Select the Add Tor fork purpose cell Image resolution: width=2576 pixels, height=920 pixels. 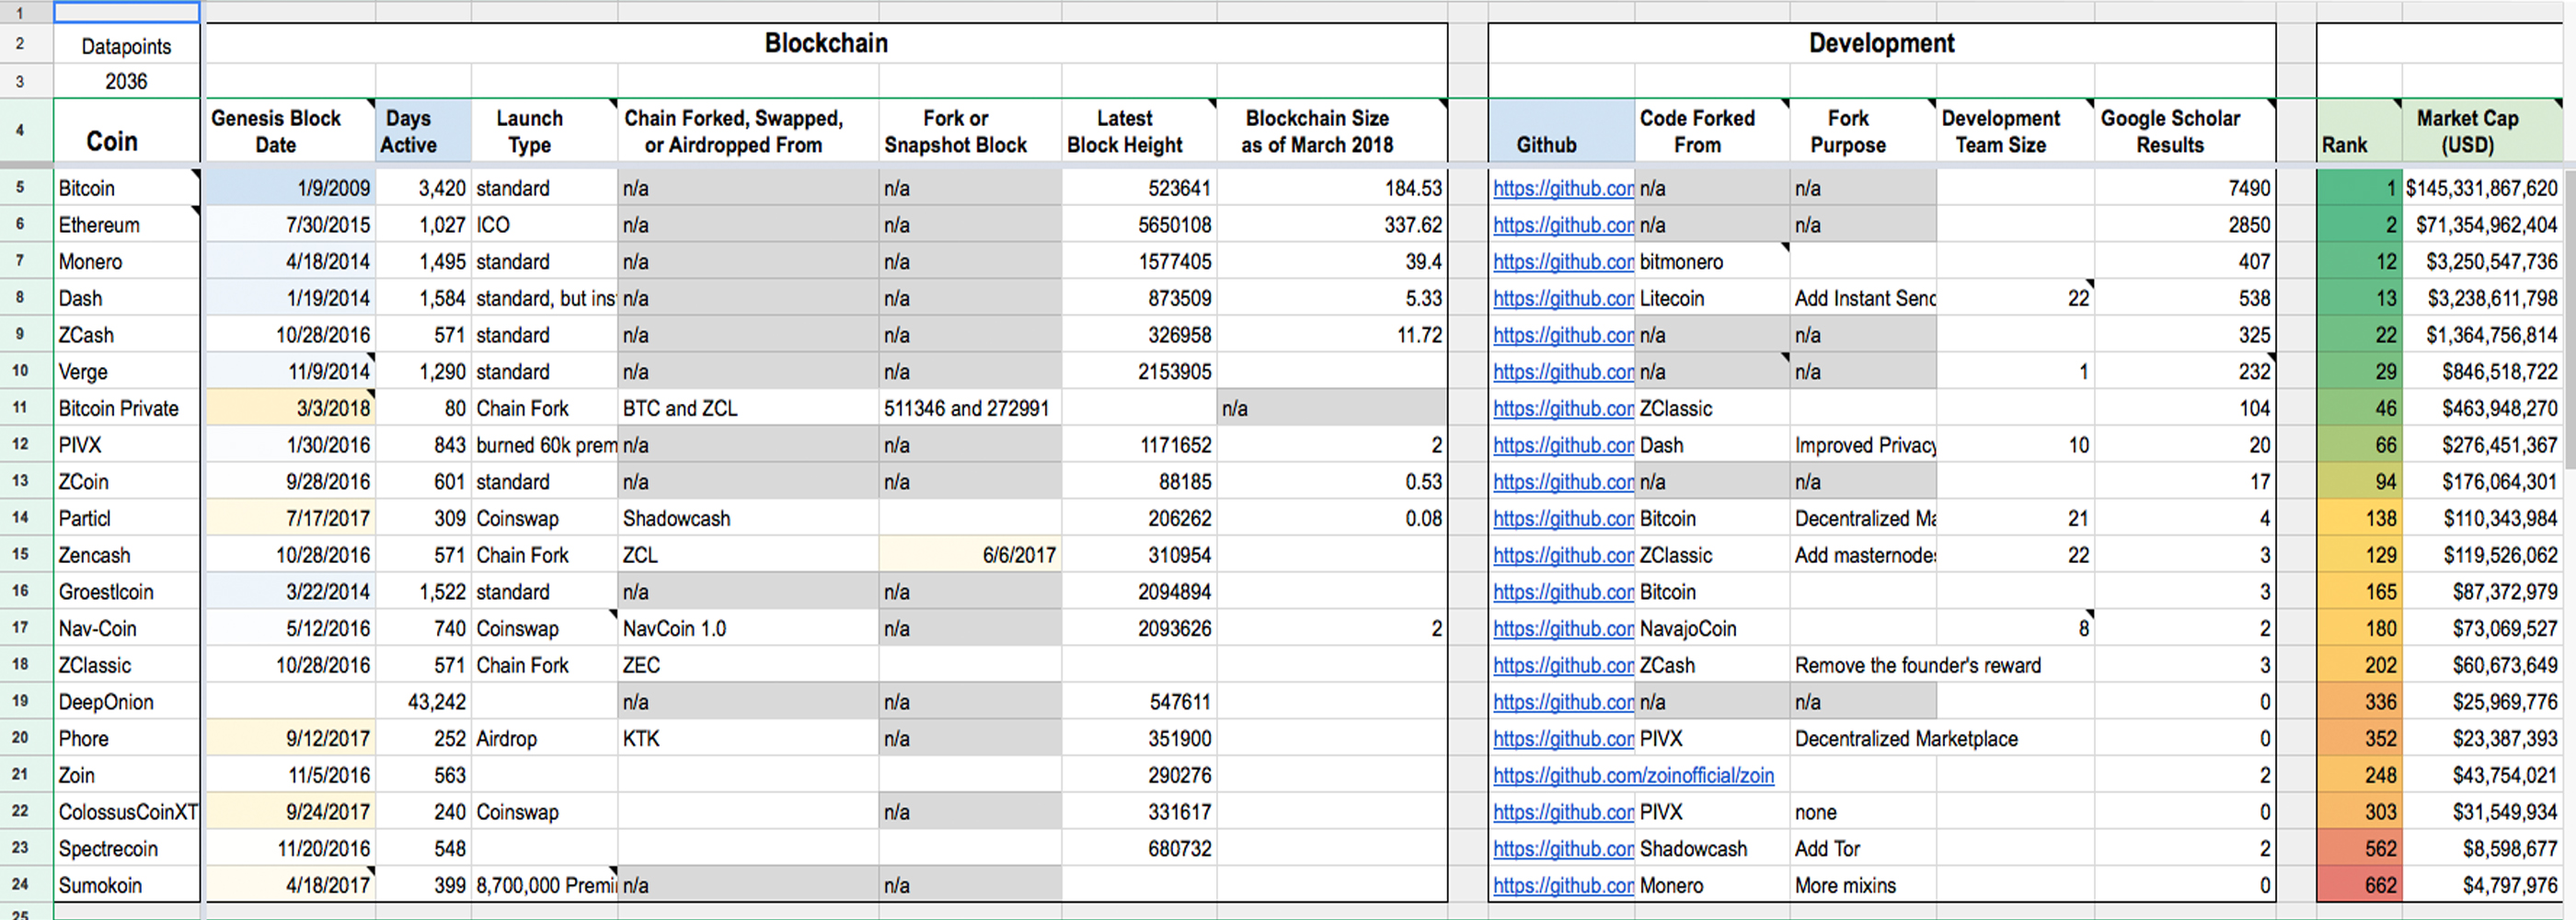point(1863,849)
